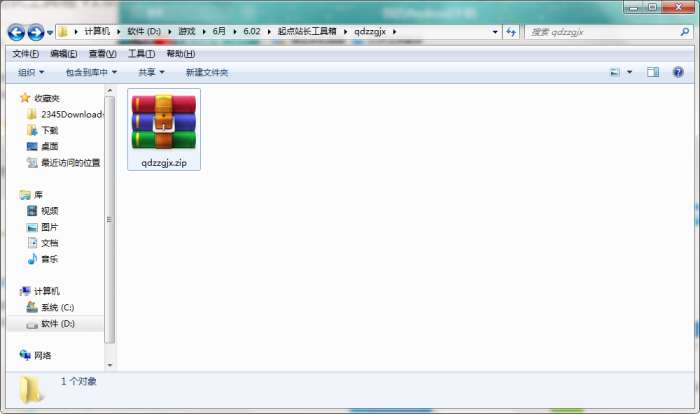Click the change view icon
The width and height of the screenshot is (700, 414).
click(x=615, y=72)
